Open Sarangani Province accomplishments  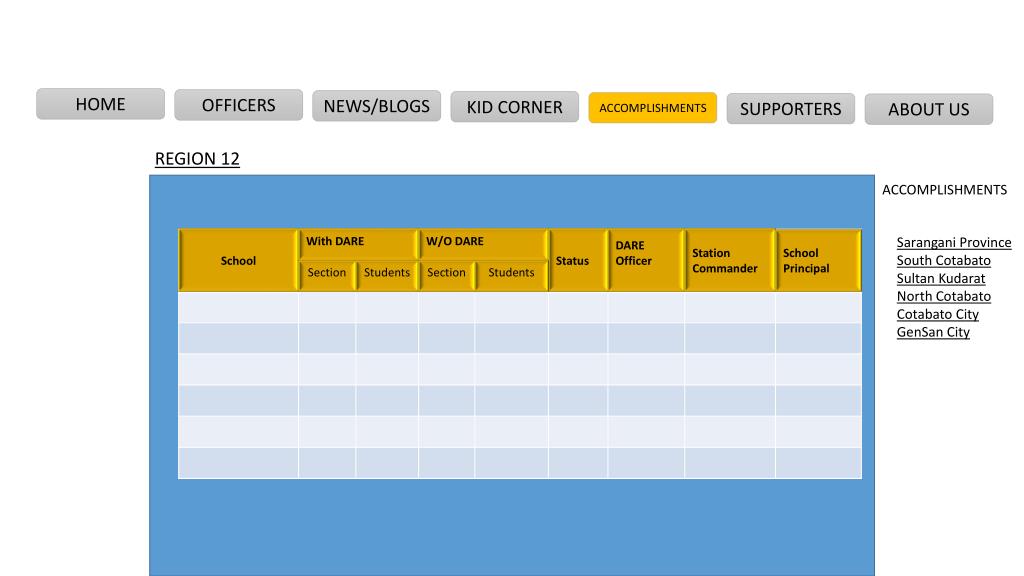tap(953, 242)
